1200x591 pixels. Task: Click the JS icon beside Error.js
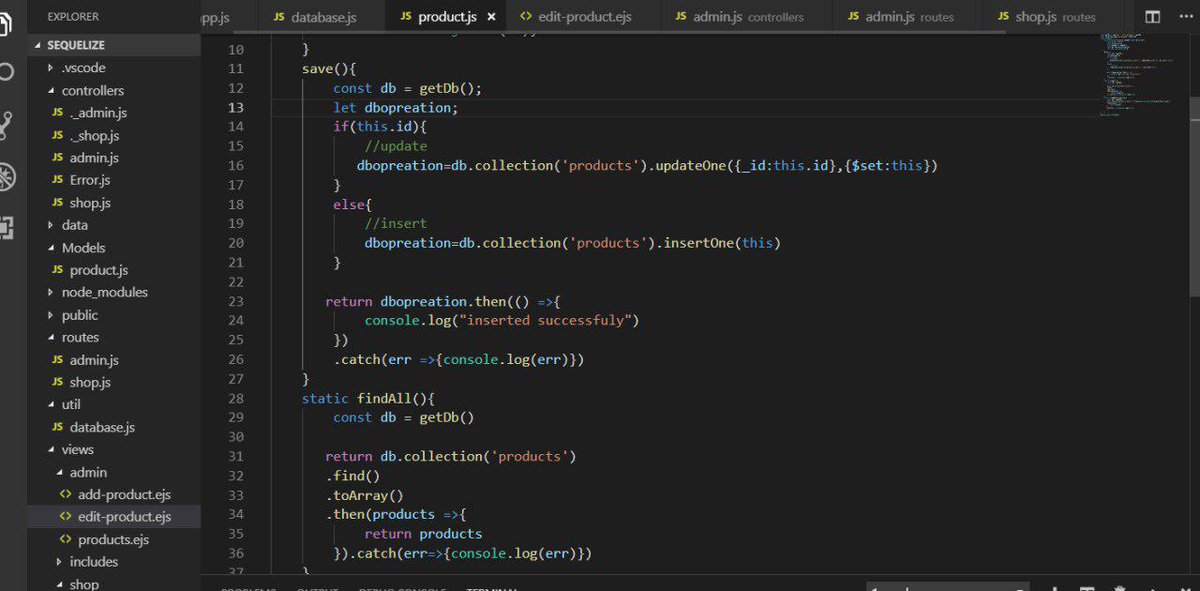point(58,180)
